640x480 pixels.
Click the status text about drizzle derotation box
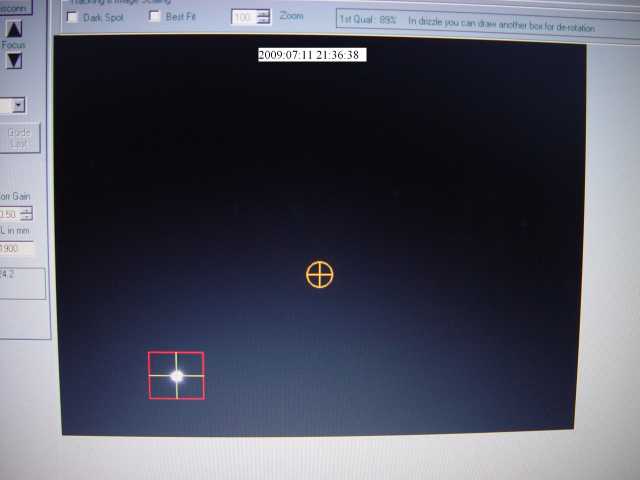pyautogui.click(x=501, y=25)
